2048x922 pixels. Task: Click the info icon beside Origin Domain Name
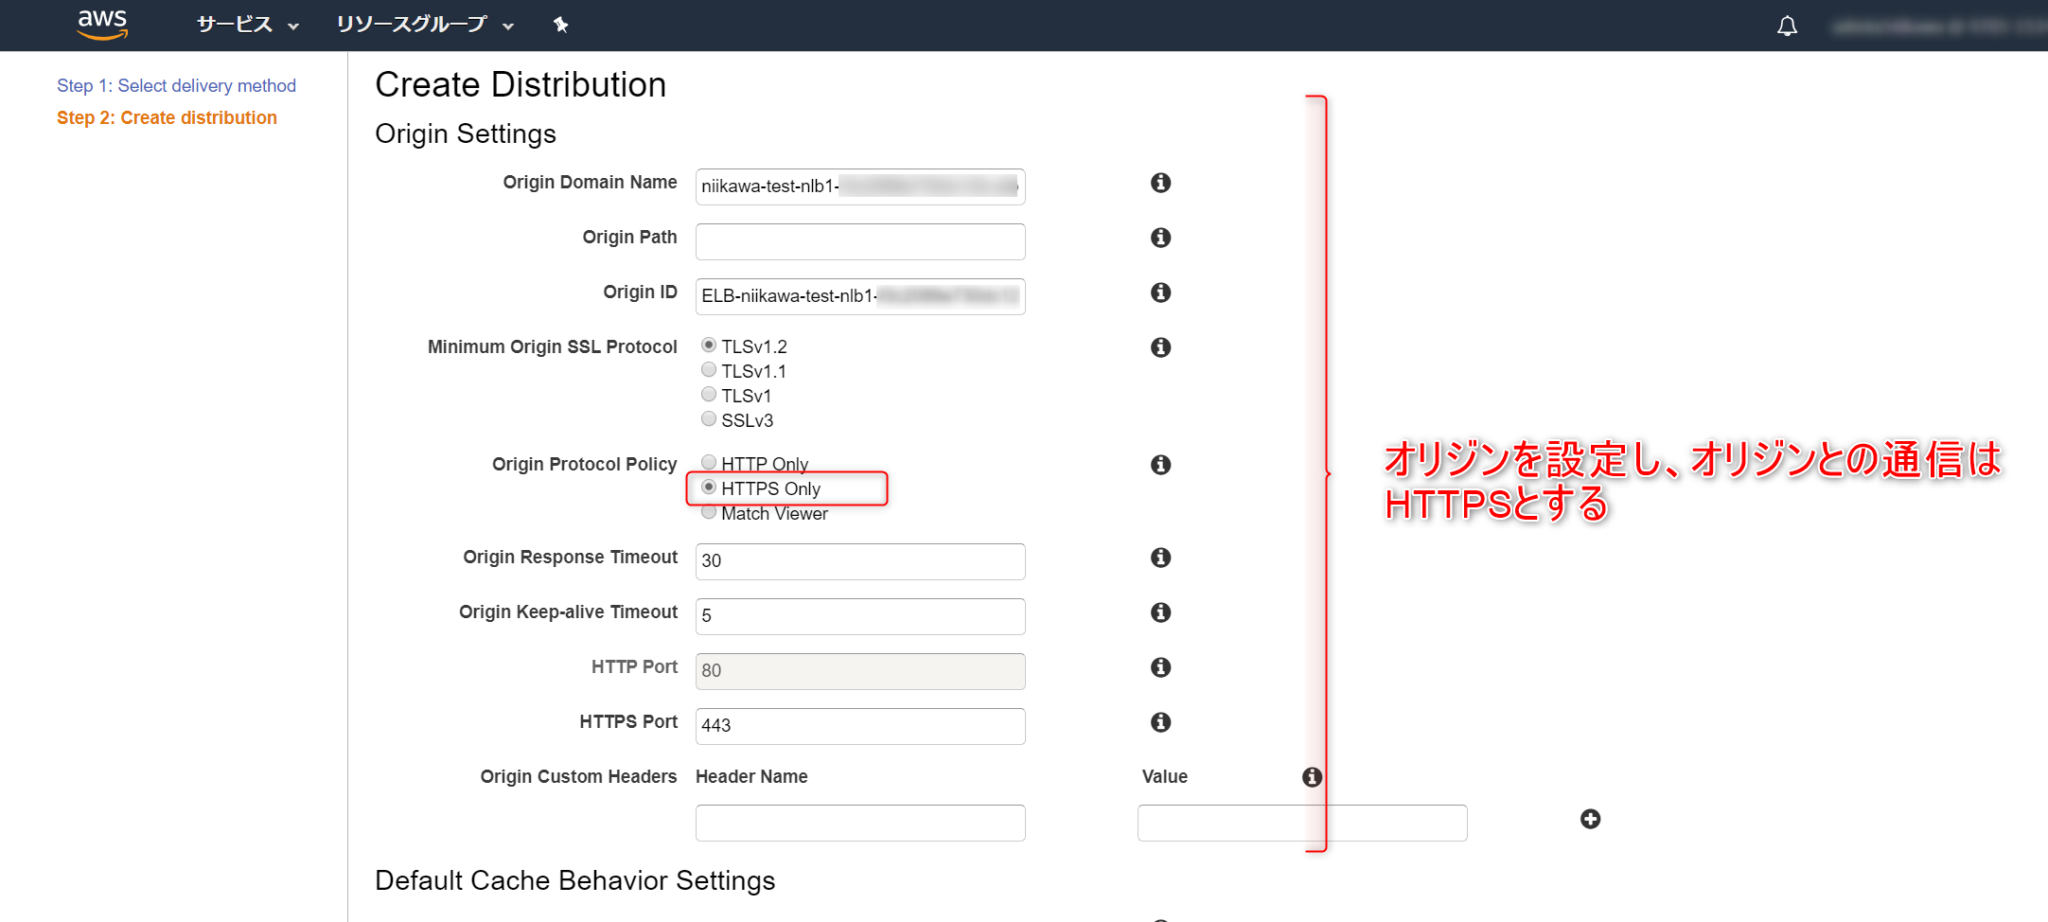click(1160, 183)
